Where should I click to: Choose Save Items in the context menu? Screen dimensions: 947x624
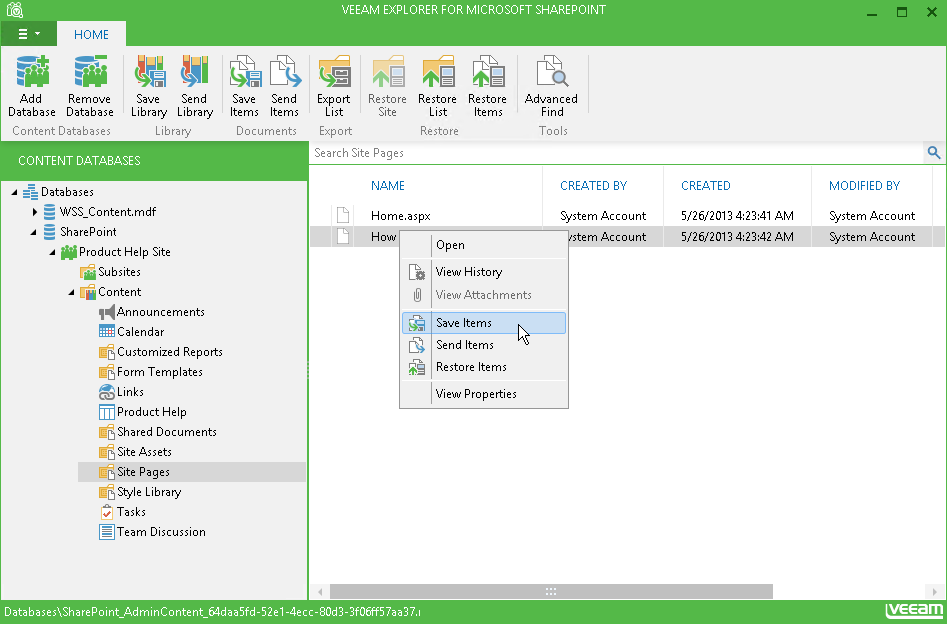pos(484,323)
